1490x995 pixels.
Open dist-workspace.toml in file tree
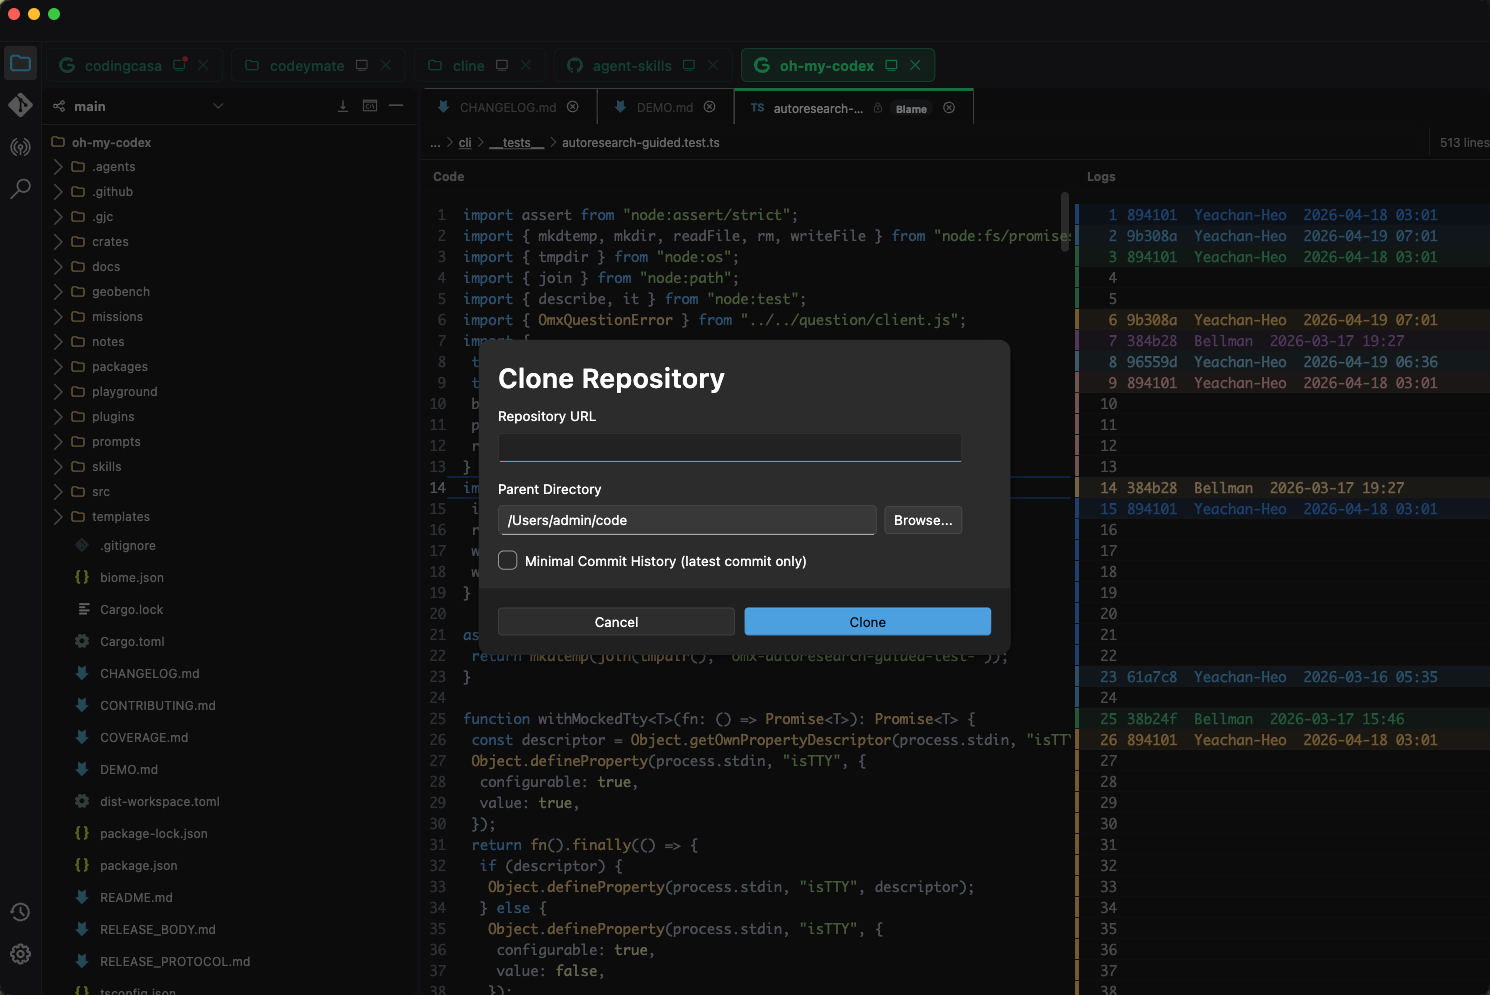(160, 802)
